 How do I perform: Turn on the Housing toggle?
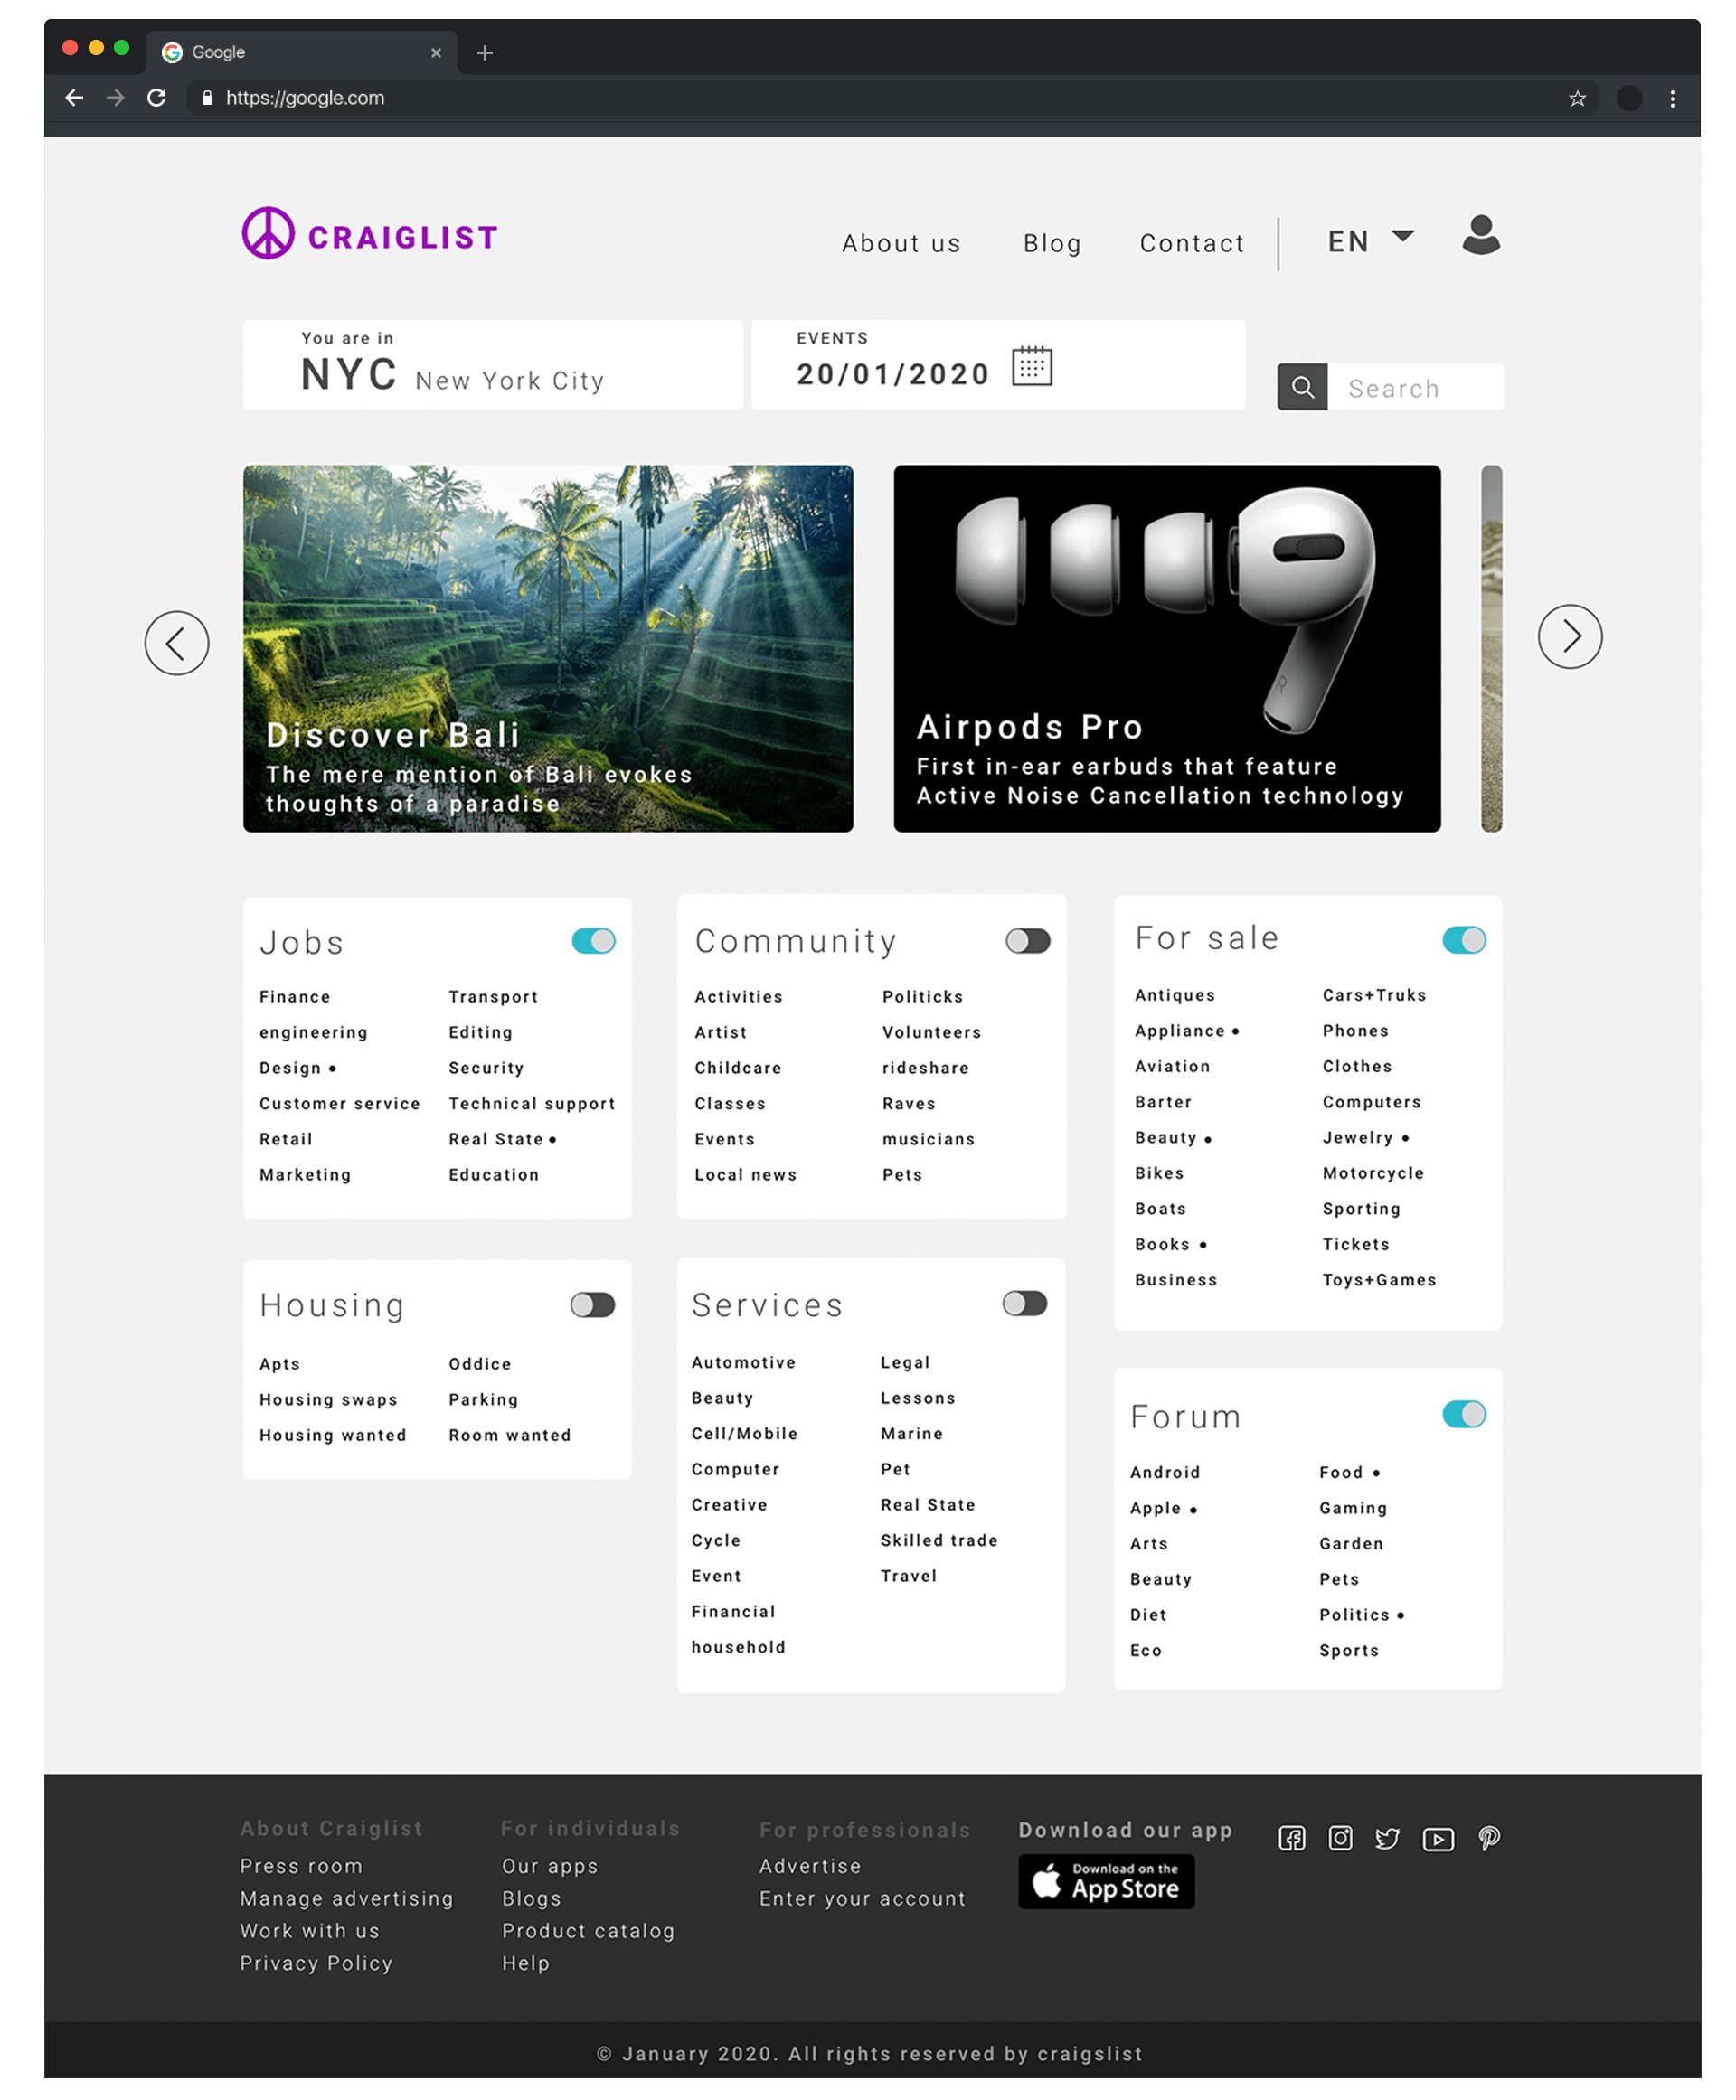pyautogui.click(x=593, y=1305)
